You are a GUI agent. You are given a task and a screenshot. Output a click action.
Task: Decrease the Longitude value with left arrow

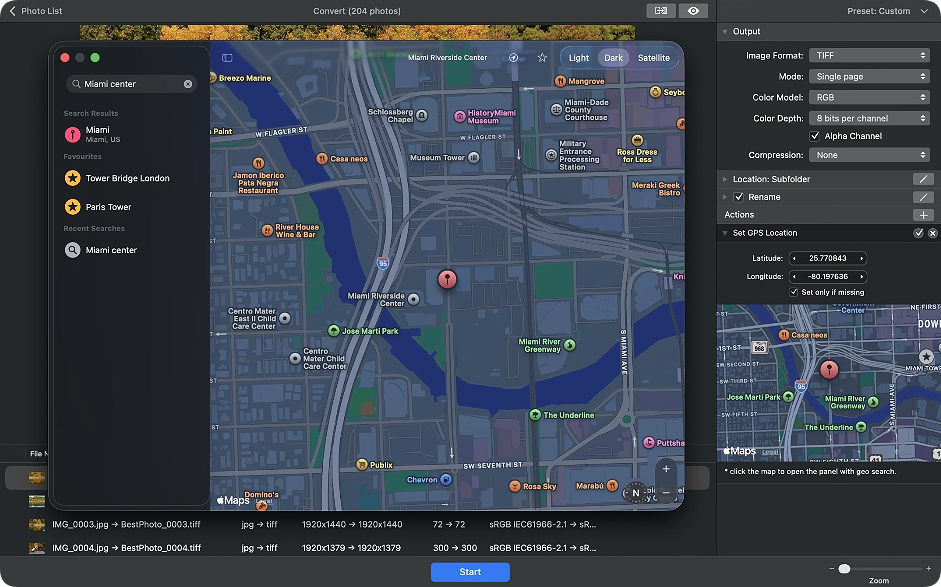794,277
